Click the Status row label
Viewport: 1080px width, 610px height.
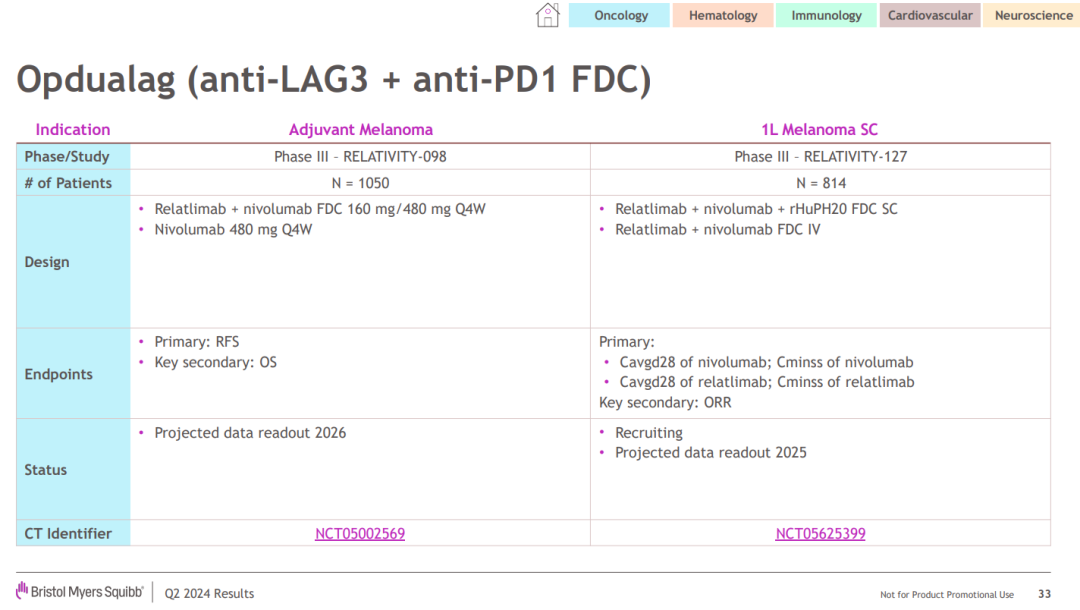(46, 470)
